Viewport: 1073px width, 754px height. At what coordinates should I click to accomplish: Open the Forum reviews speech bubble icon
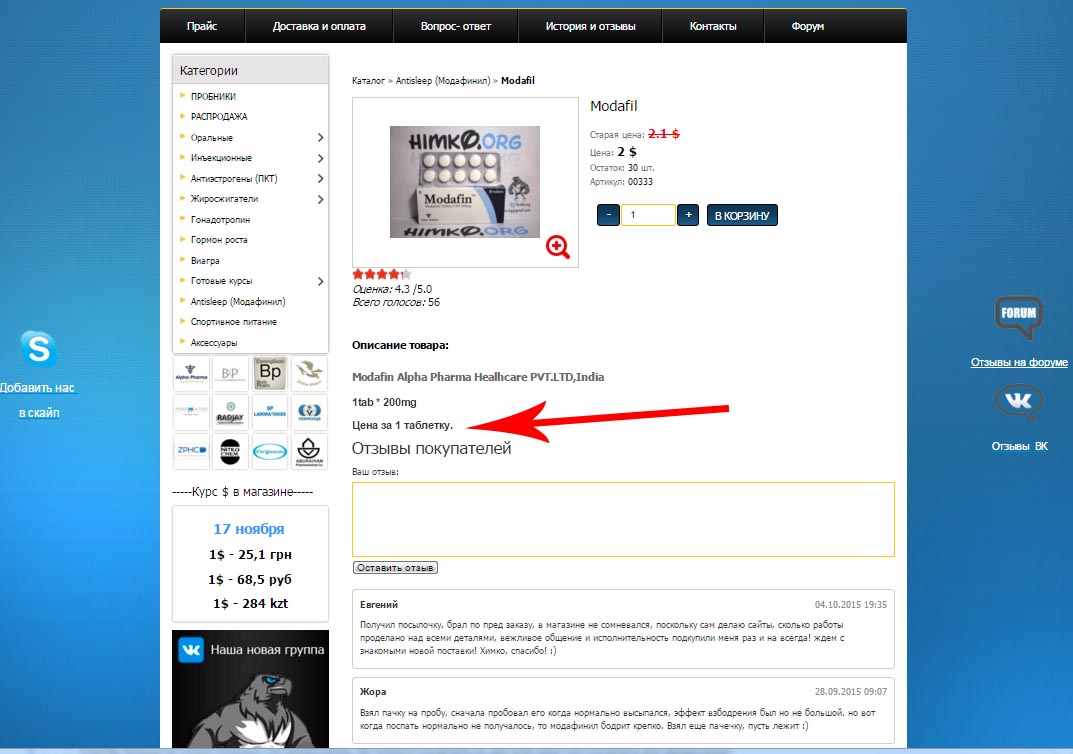(x=1019, y=315)
